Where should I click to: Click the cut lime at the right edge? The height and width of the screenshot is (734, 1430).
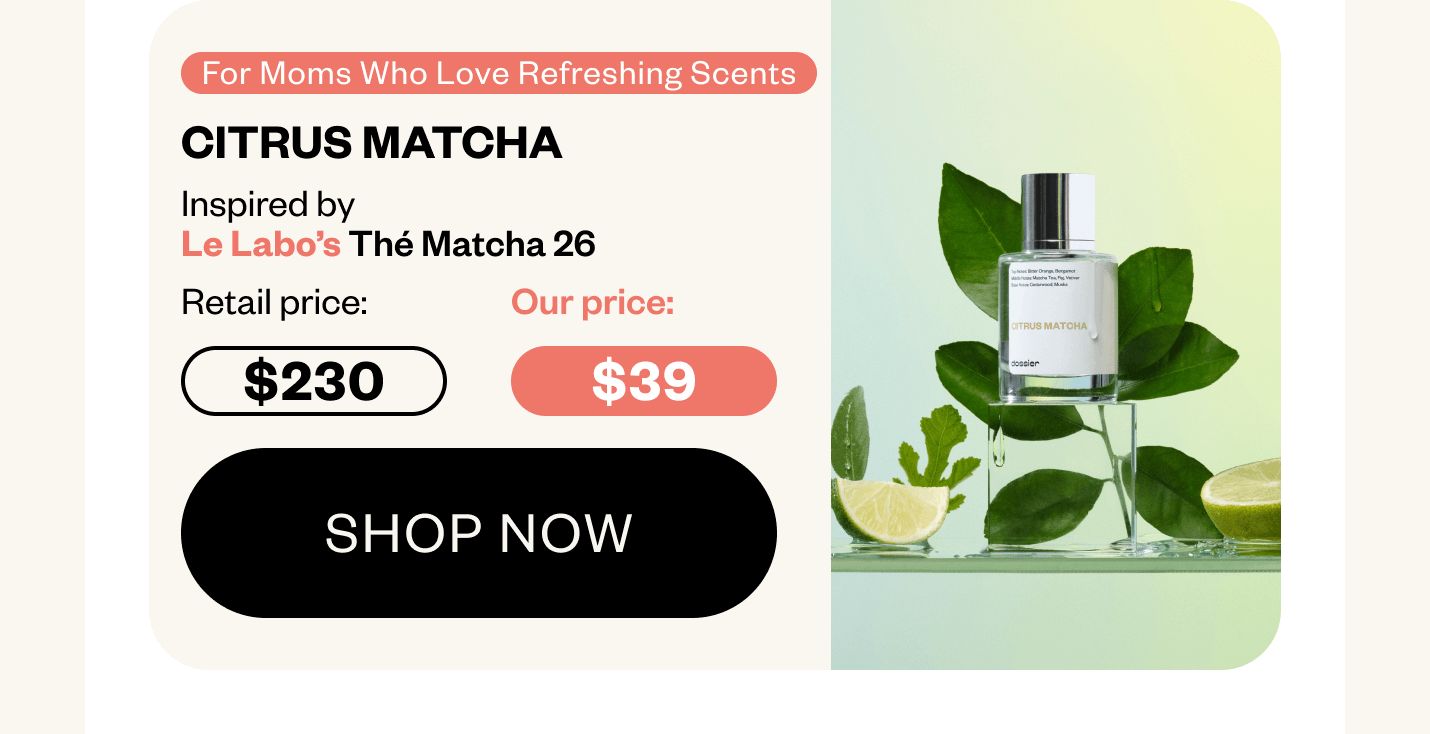click(1242, 499)
